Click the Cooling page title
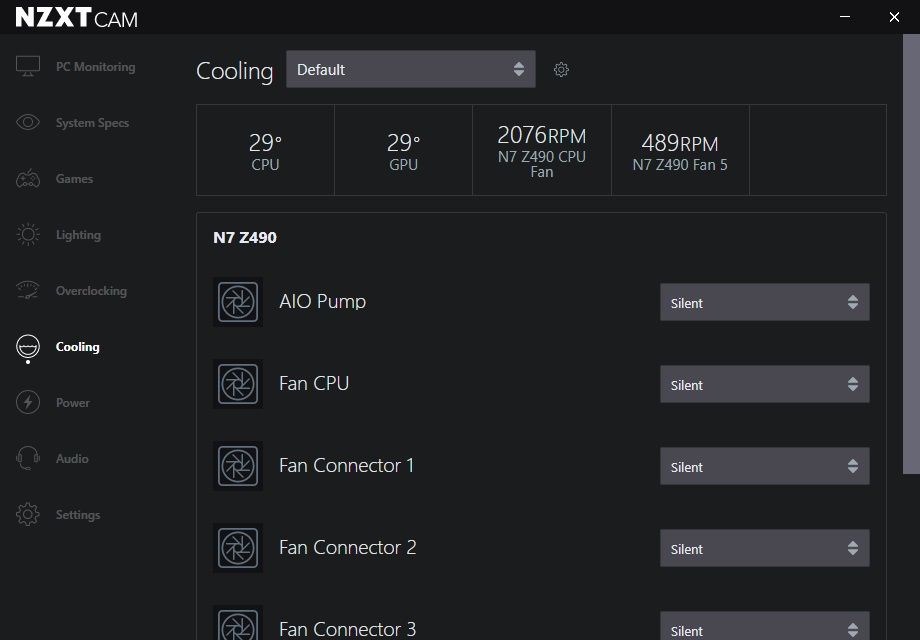Screen dimensions: 920x640 pos(235,71)
